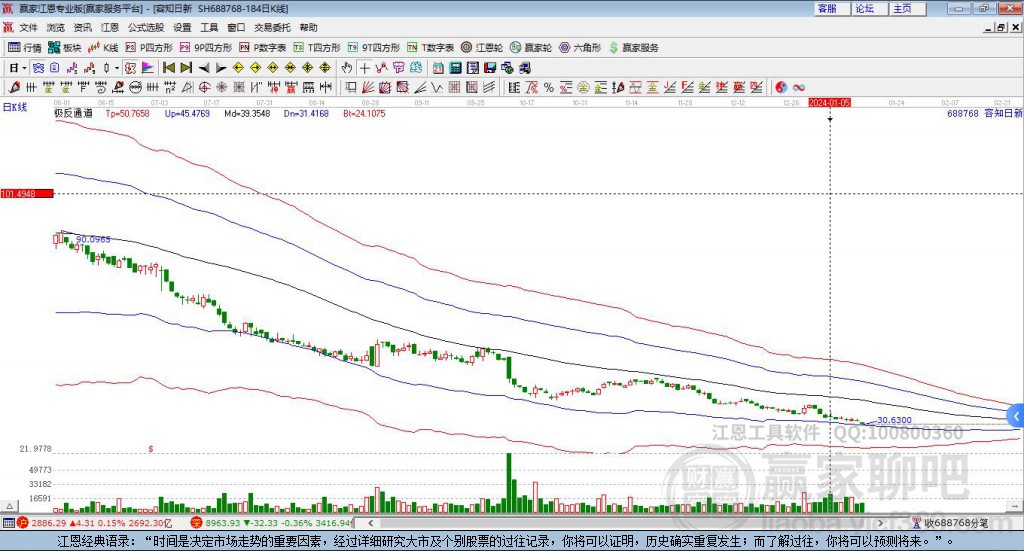Image resolution: width=1024 pixels, height=551 pixels.
Task: Open the 行情 market quotes view
Action: (25, 47)
